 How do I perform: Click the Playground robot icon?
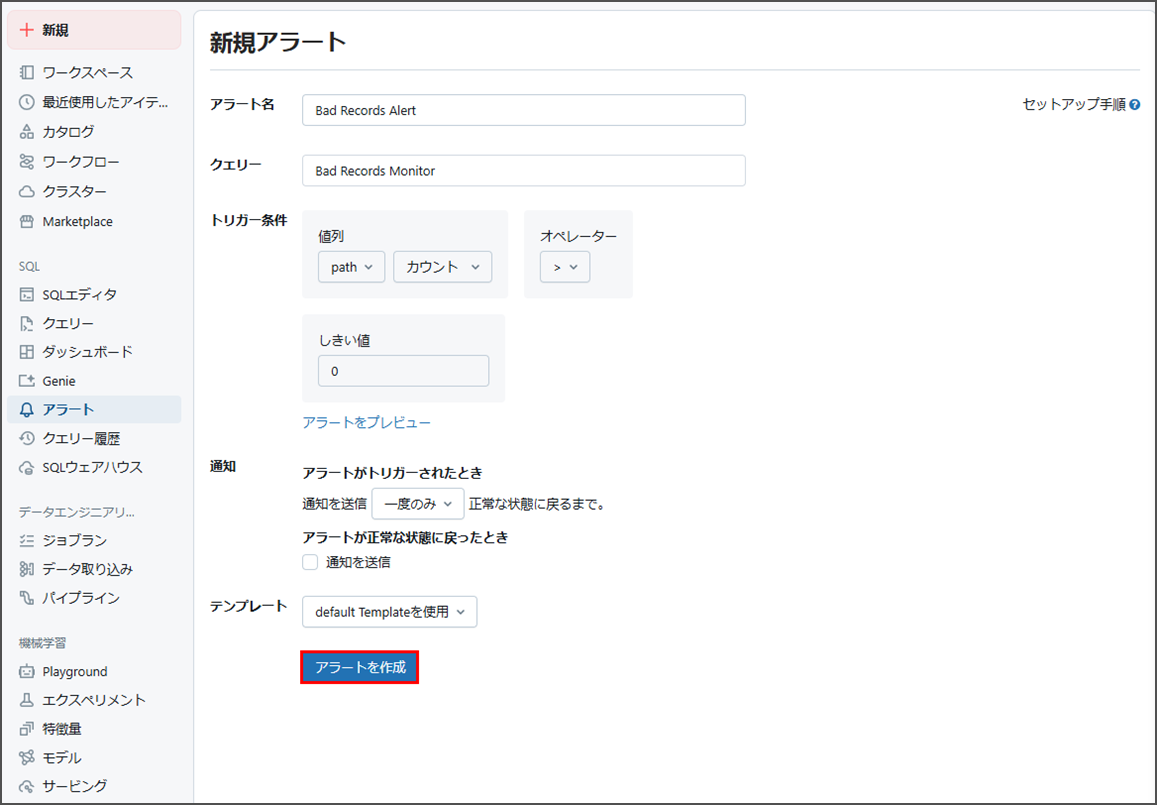27,672
